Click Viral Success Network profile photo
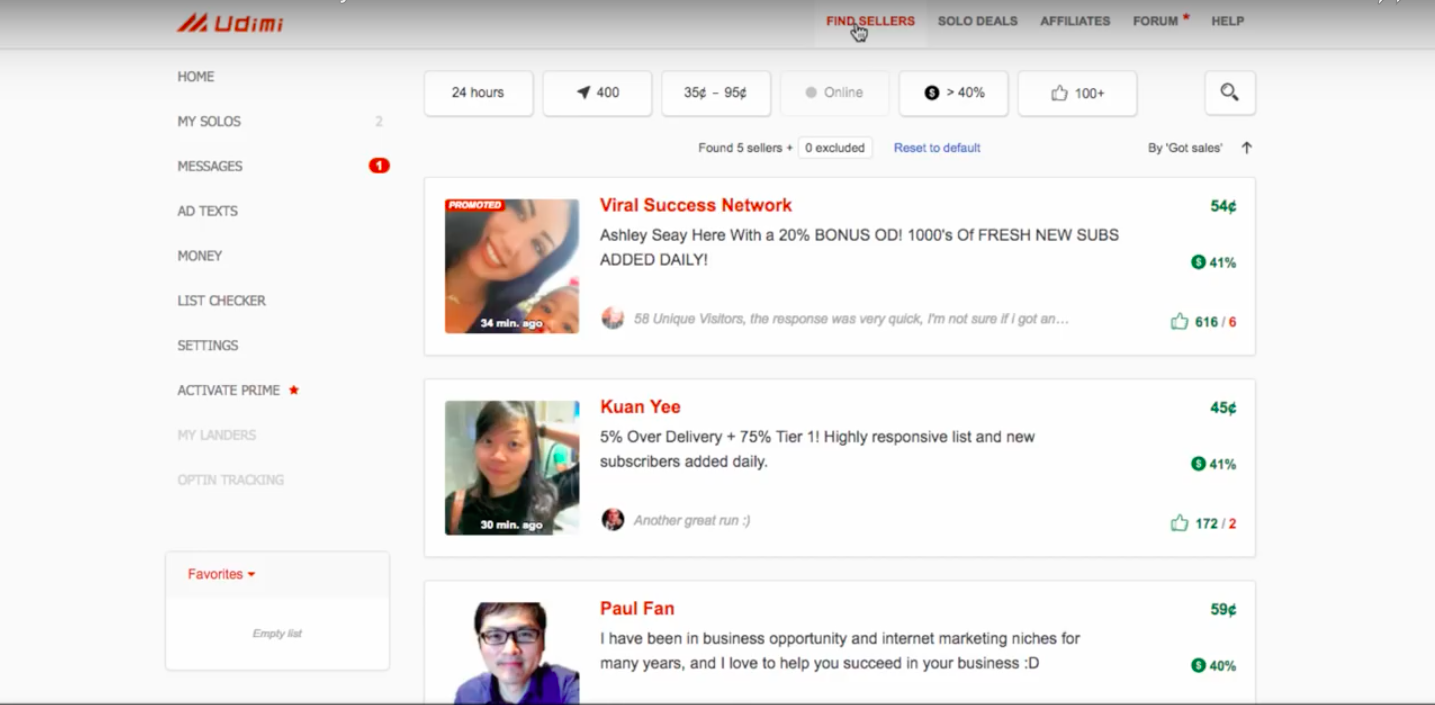Viewport: 1435px width, 705px height. [x=512, y=266]
